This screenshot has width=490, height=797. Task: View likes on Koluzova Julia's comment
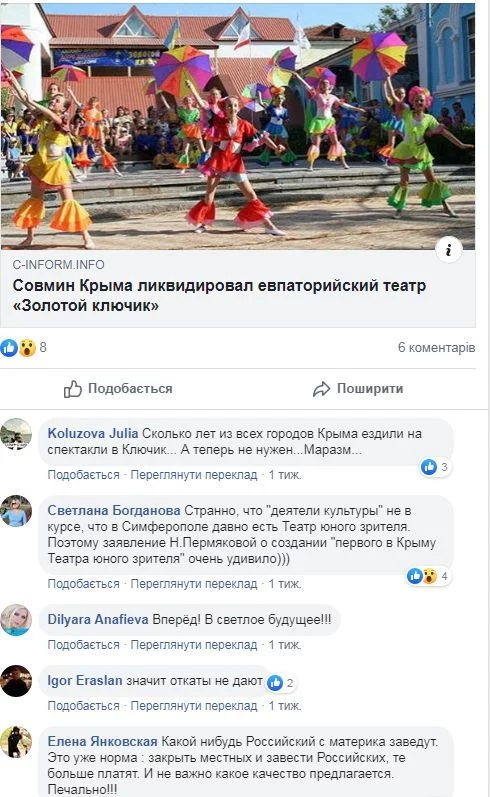click(x=435, y=467)
